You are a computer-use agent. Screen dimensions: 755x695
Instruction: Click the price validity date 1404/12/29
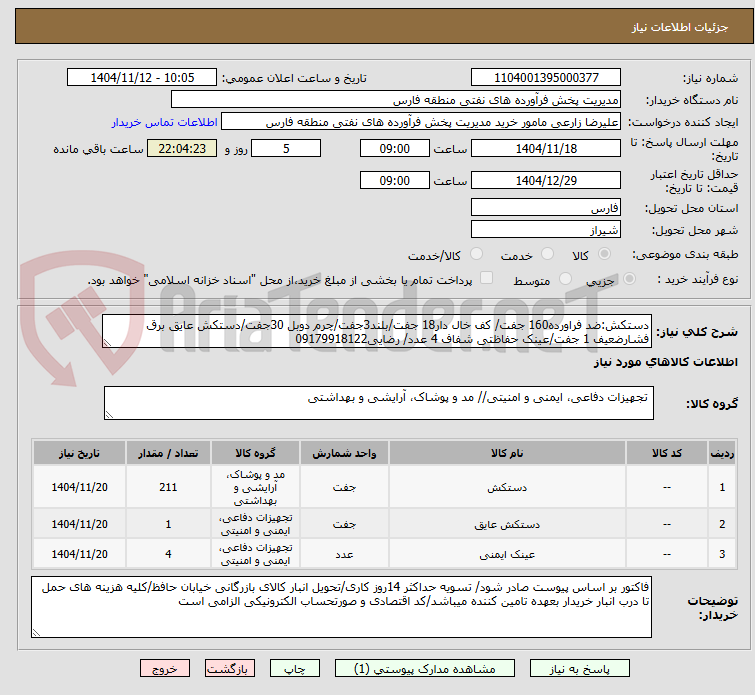[x=546, y=180]
